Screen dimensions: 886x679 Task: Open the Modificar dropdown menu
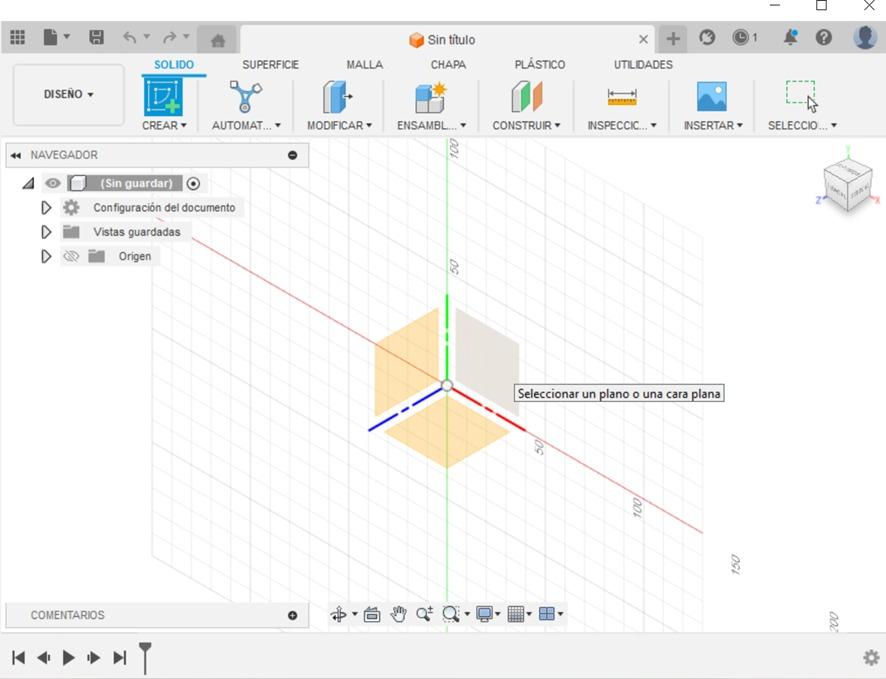(340, 125)
